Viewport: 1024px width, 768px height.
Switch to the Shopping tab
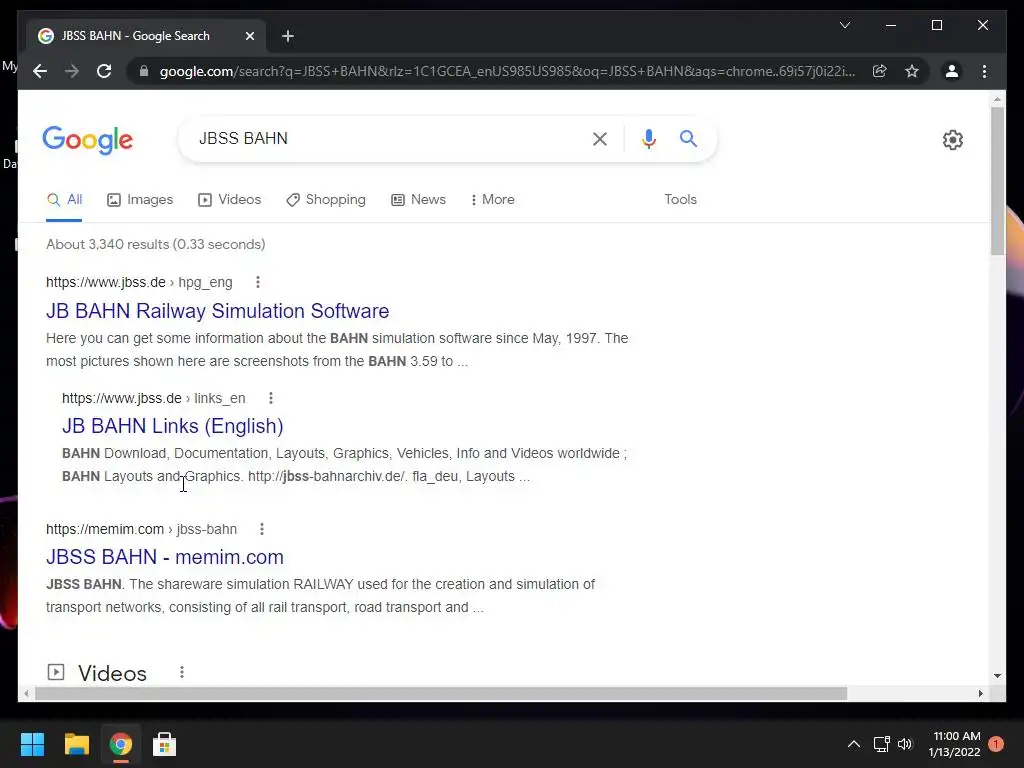tap(325, 200)
